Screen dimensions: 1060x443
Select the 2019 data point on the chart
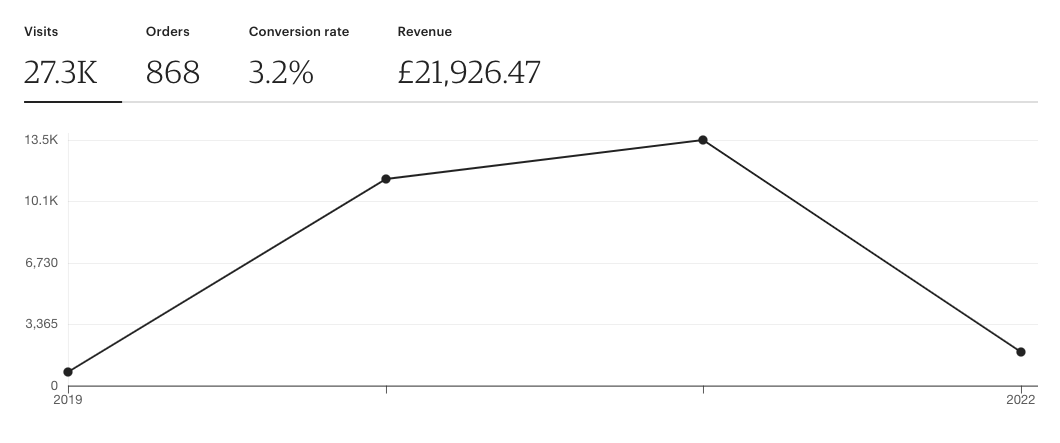coord(68,372)
